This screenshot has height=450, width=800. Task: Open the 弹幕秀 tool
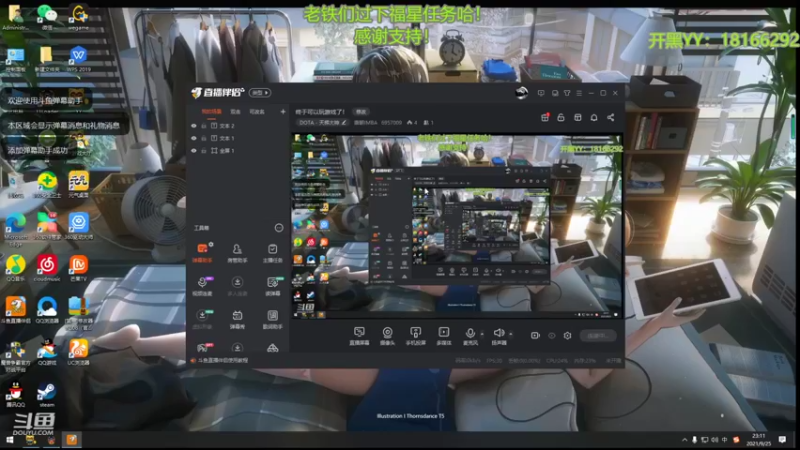pyautogui.click(x=237, y=319)
